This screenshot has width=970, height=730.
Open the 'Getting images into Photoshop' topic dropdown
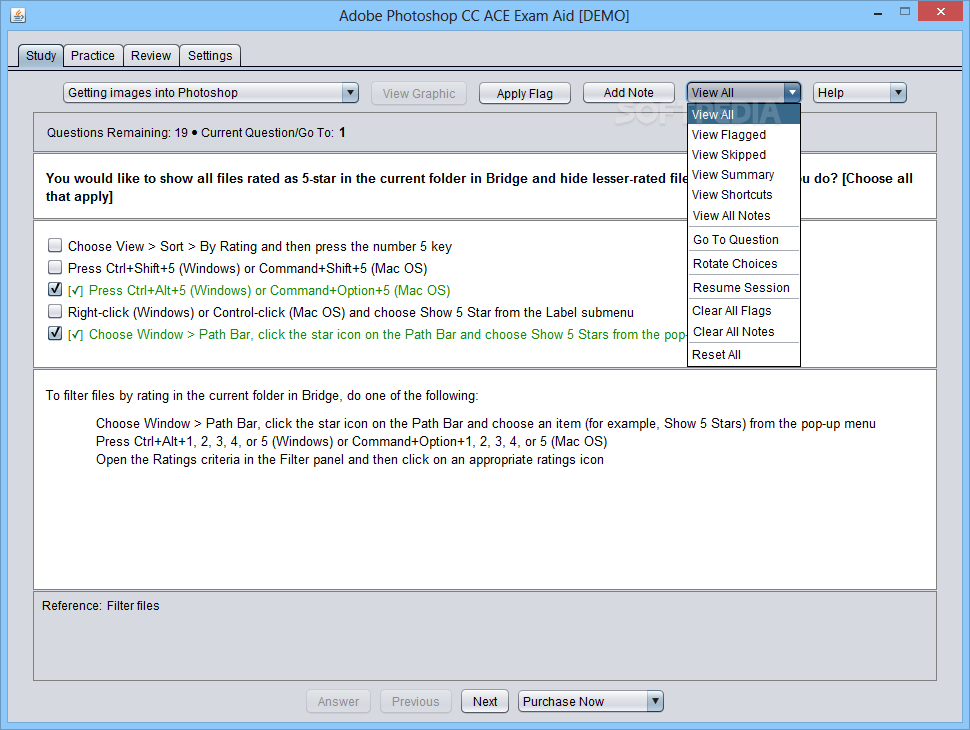click(x=211, y=93)
